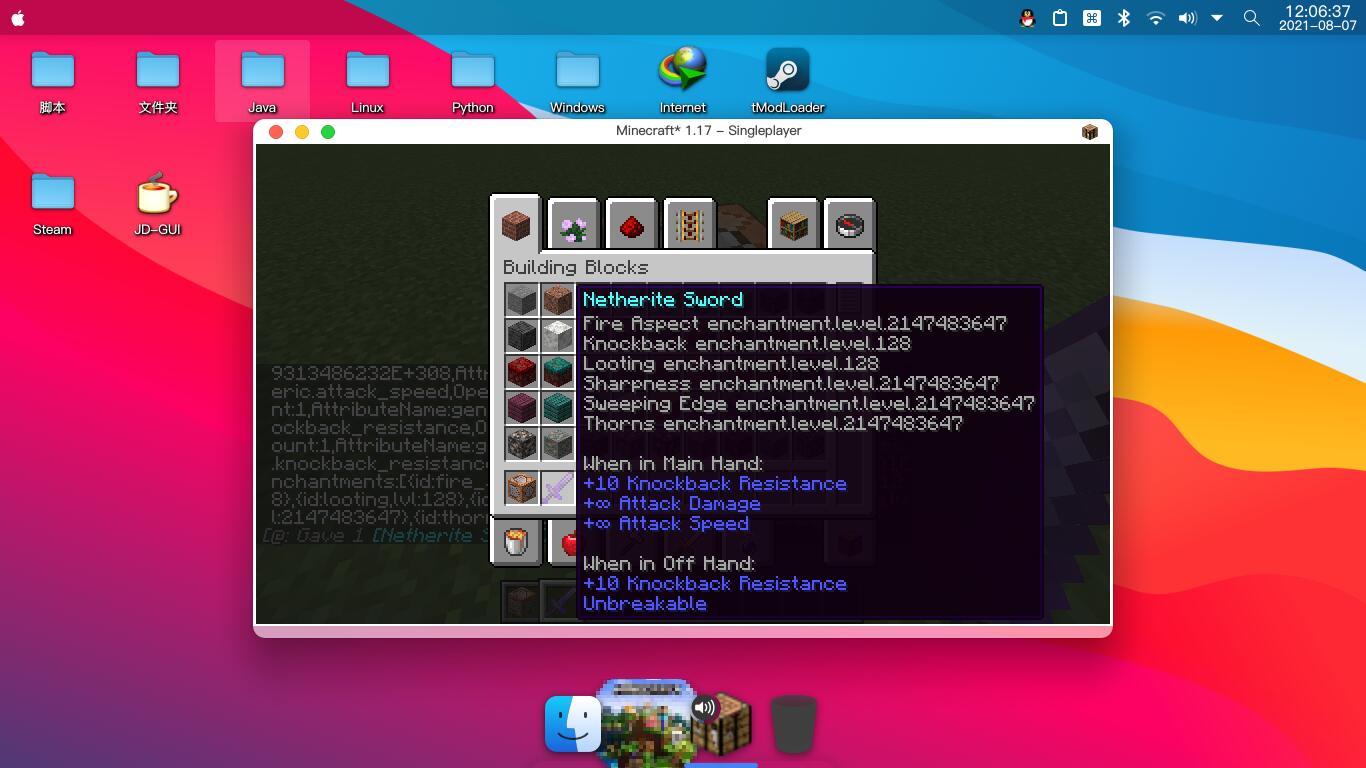
Task: Pick the red nether bricks block
Action: click(x=521, y=371)
